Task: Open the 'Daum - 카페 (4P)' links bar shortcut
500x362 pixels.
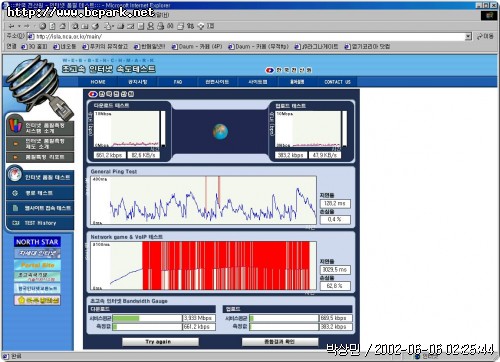Action: (x=197, y=47)
